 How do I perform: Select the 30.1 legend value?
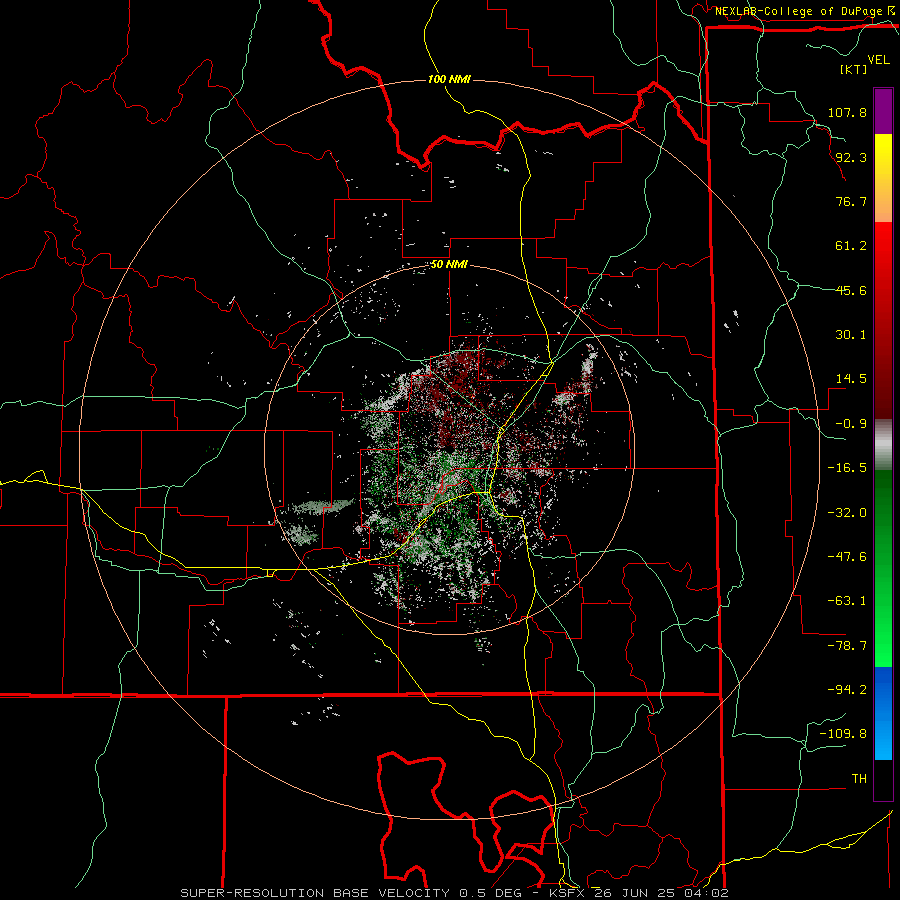pyautogui.click(x=851, y=335)
